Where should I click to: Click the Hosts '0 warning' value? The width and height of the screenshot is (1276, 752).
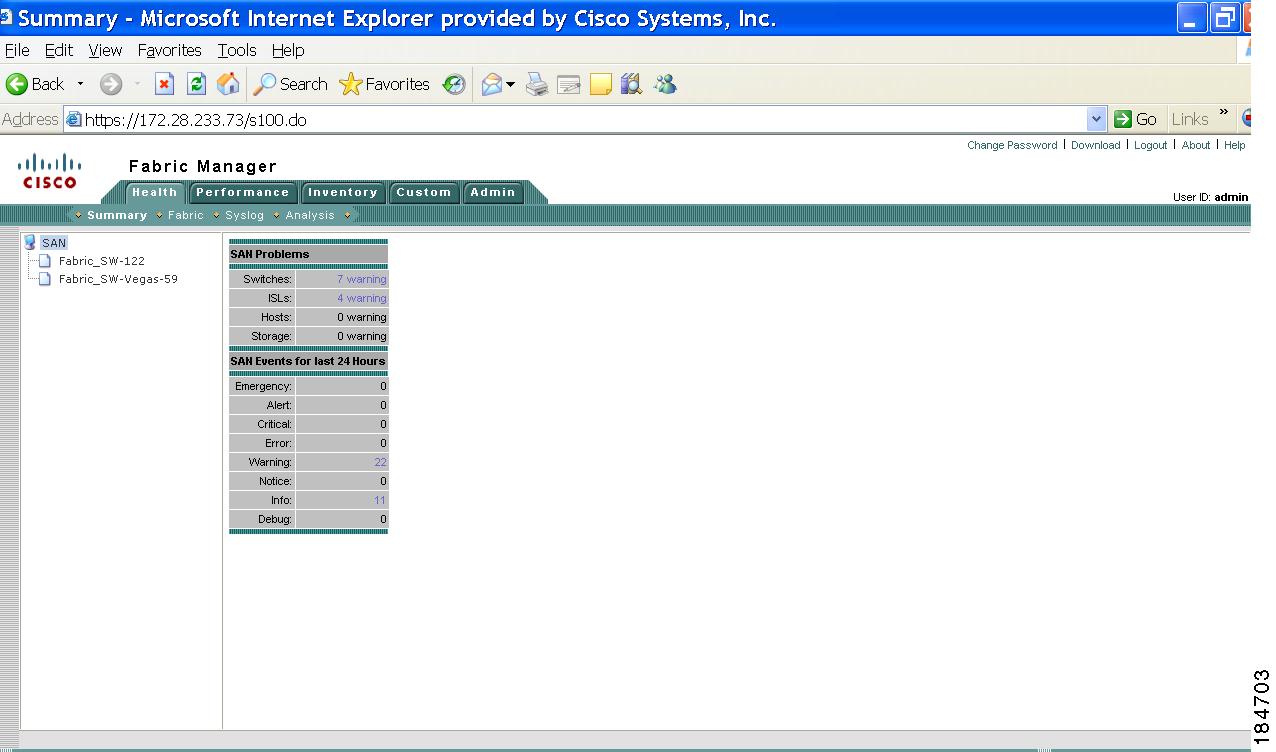click(361, 317)
